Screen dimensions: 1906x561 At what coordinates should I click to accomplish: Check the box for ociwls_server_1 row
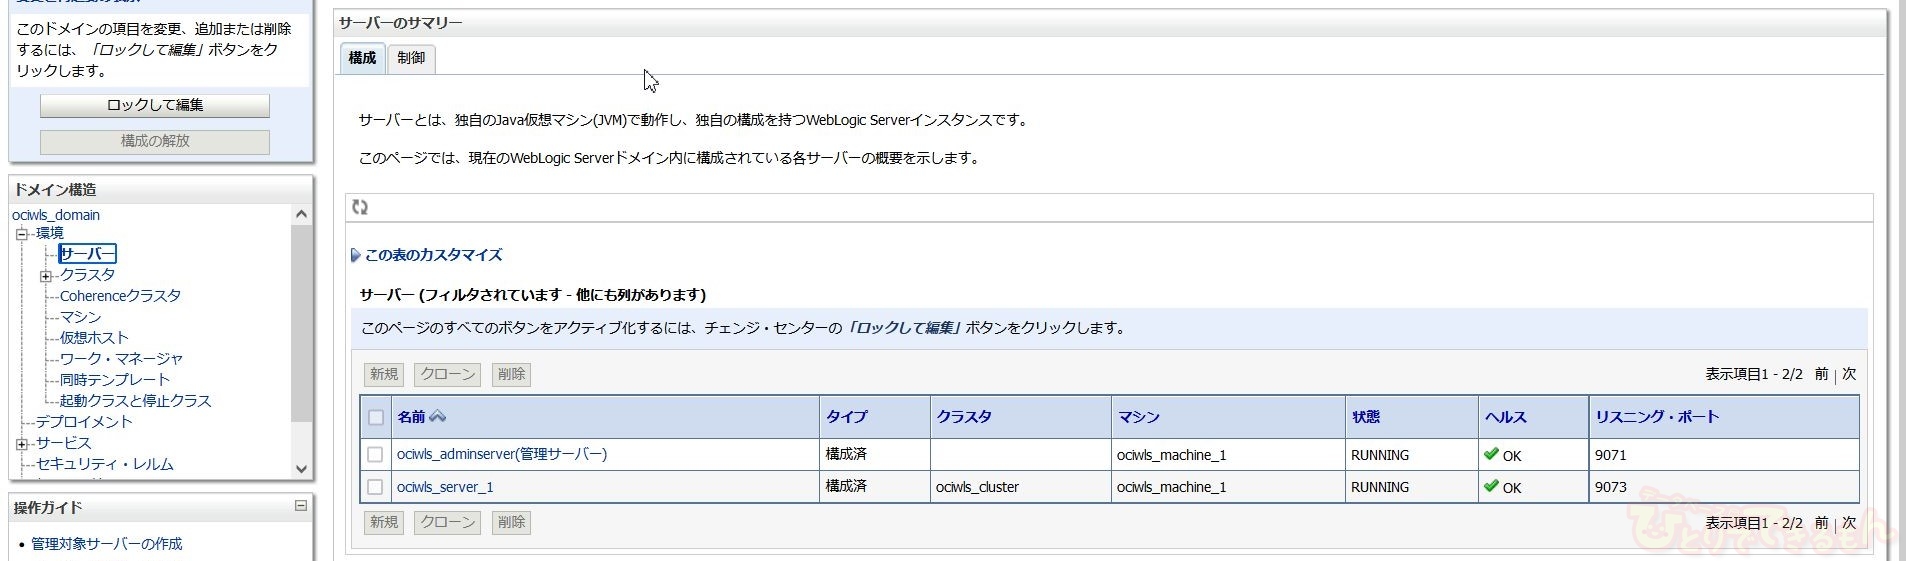tap(375, 487)
